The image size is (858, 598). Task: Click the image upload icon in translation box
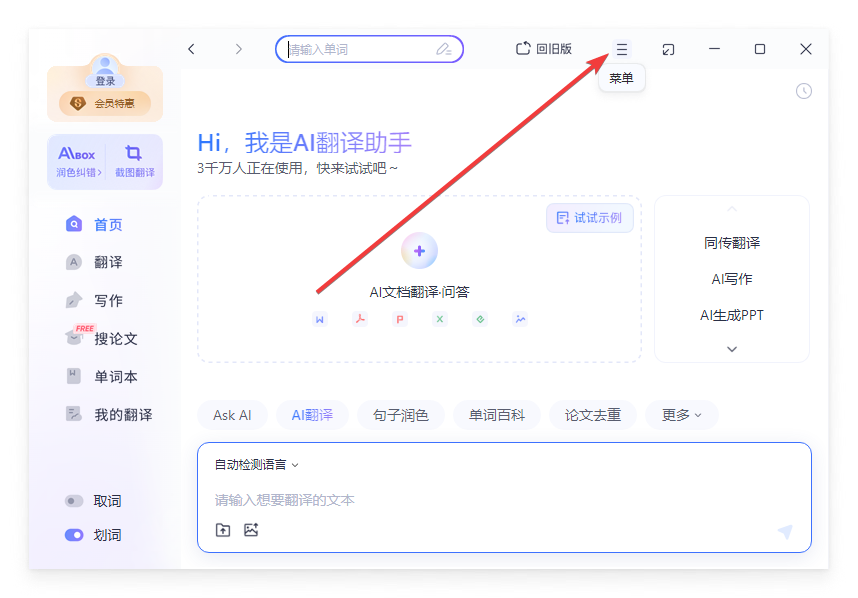click(x=251, y=530)
